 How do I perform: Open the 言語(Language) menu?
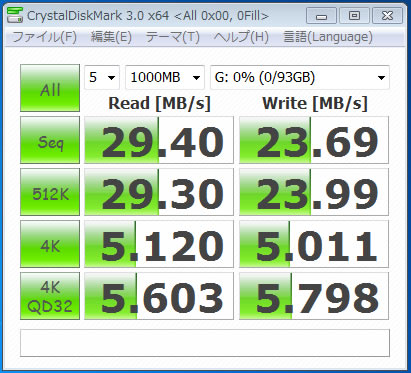pyautogui.click(x=328, y=37)
